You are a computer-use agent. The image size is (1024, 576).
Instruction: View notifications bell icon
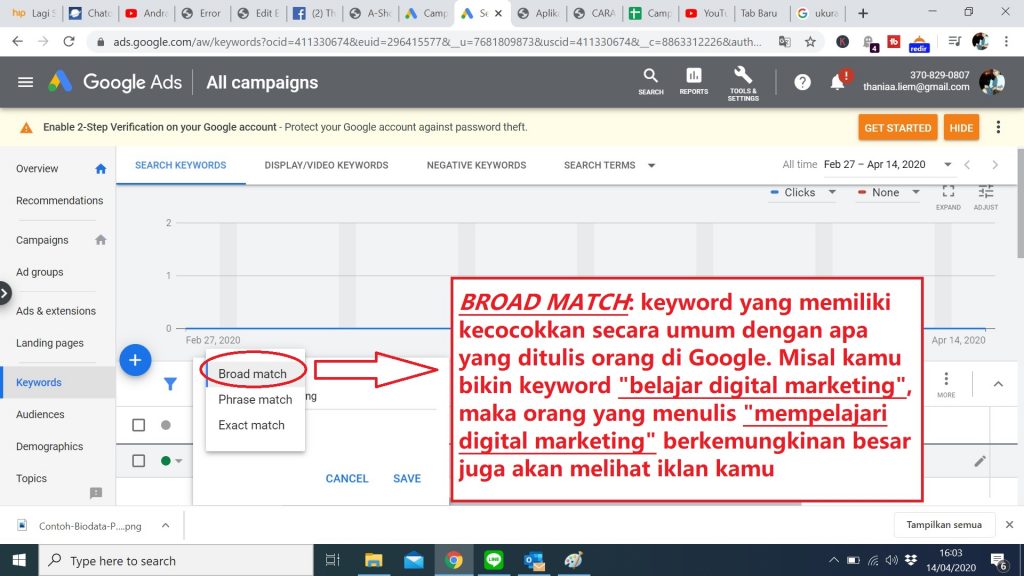[x=838, y=82]
